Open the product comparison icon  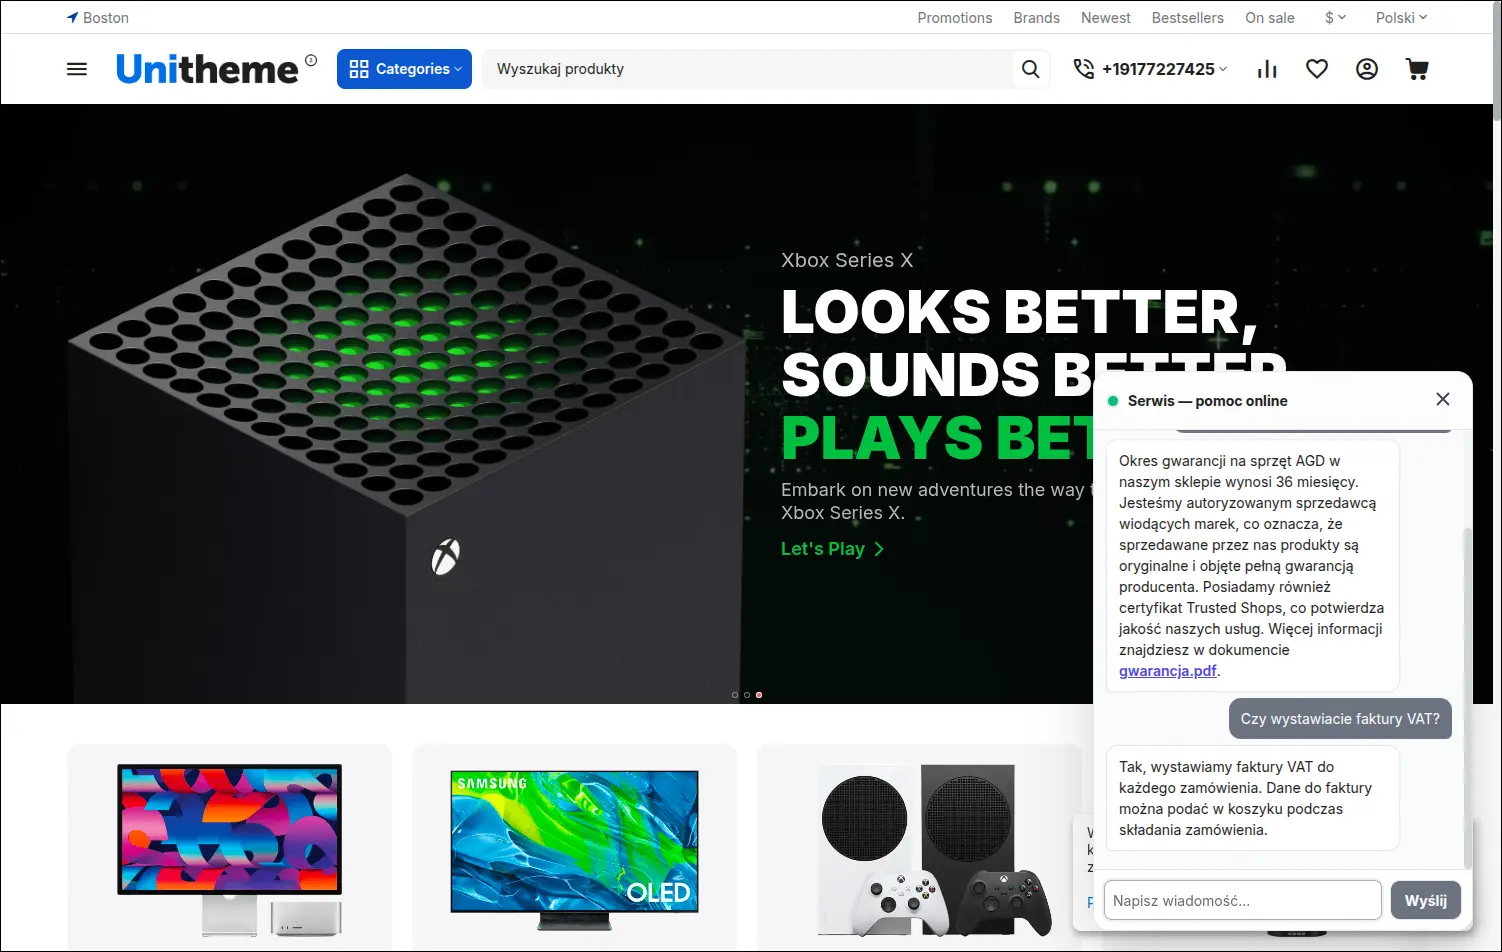pyautogui.click(x=1267, y=69)
